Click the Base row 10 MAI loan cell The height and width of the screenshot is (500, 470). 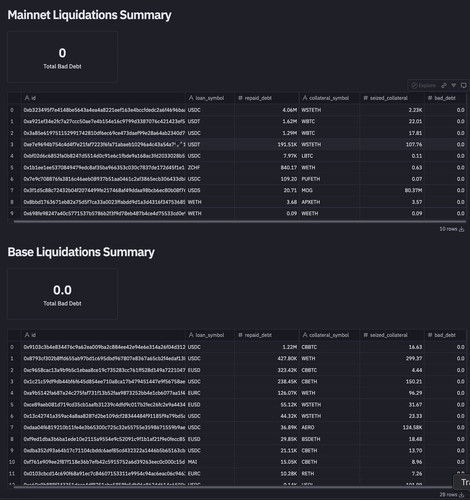pos(210,462)
